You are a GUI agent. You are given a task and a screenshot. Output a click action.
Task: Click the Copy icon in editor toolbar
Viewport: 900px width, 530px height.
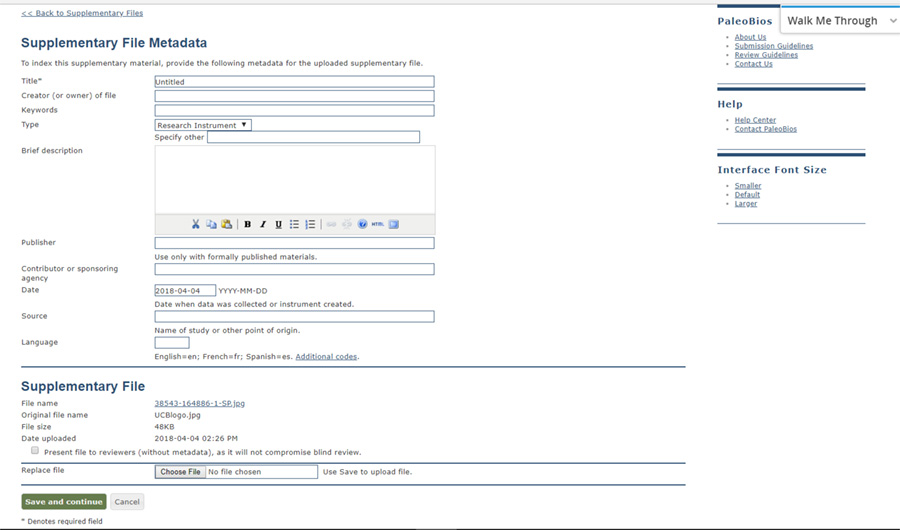coord(211,224)
